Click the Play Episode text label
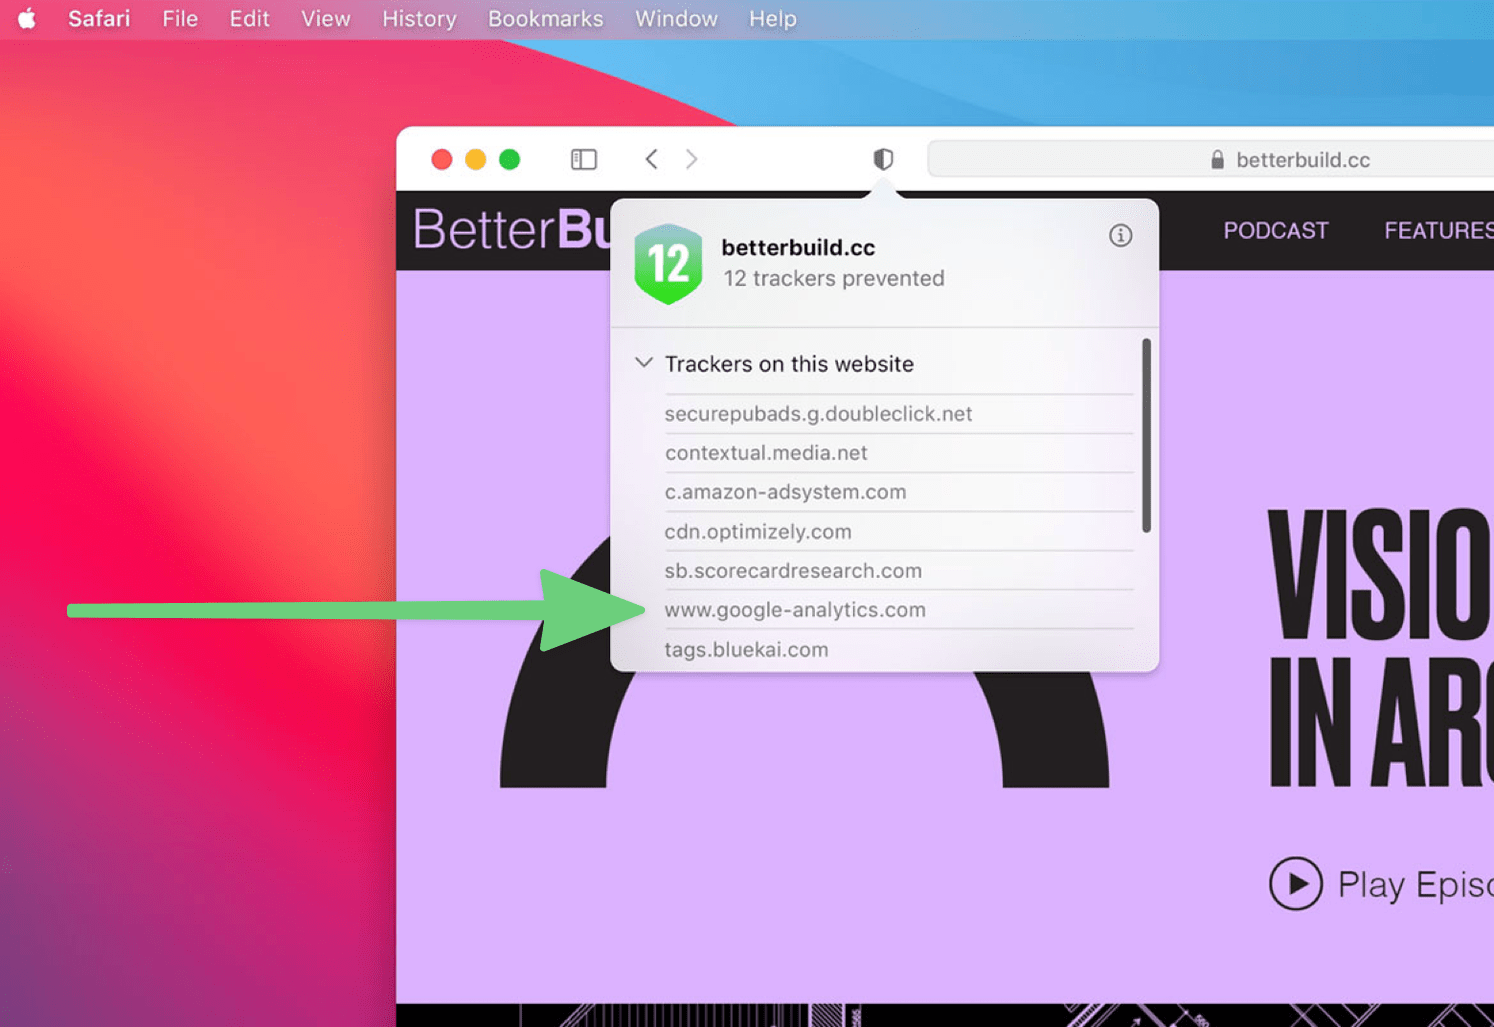This screenshot has height=1027, width=1494. pos(1416,885)
